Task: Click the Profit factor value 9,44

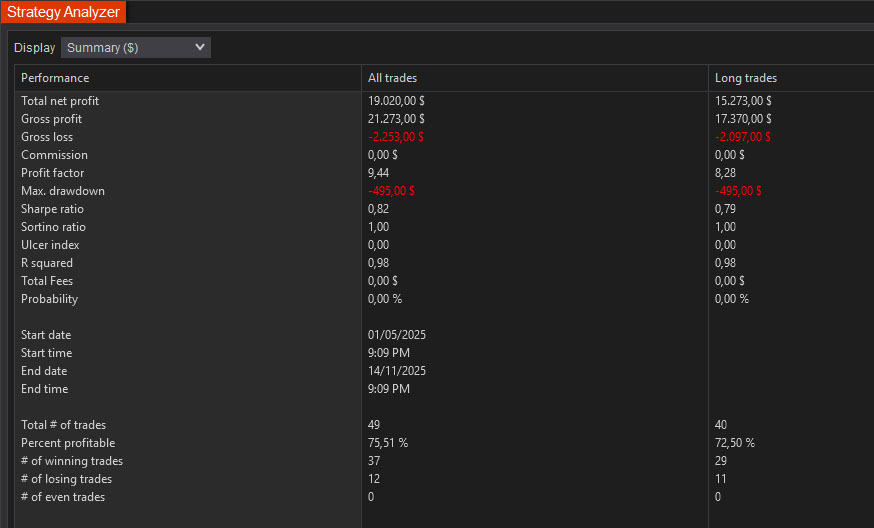Action: pyautogui.click(x=380, y=173)
